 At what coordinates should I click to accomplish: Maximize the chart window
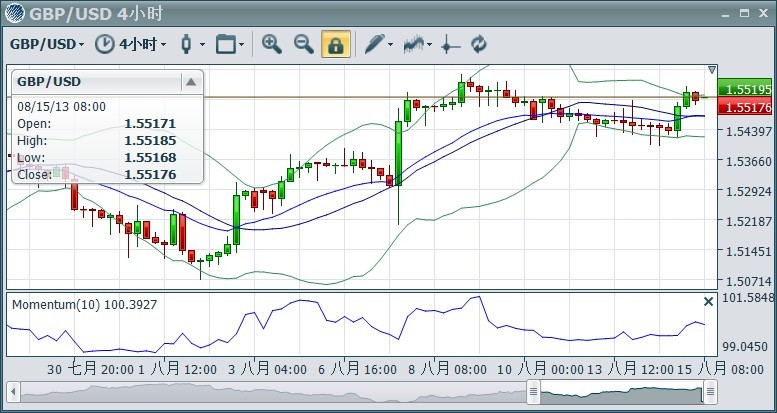[x=744, y=13]
